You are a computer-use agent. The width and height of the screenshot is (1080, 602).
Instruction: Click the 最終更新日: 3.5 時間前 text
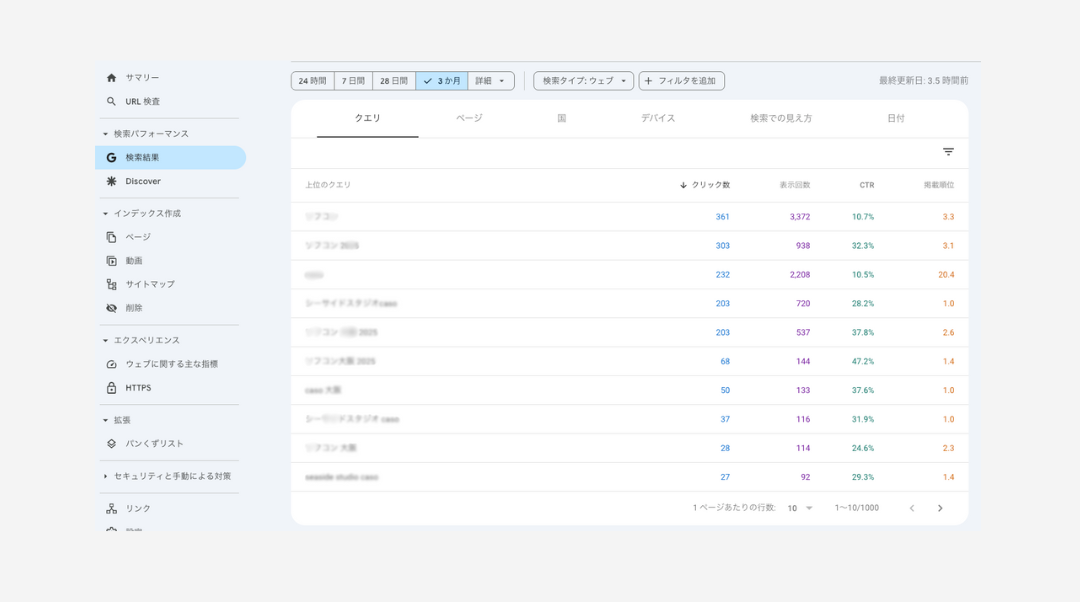924,81
